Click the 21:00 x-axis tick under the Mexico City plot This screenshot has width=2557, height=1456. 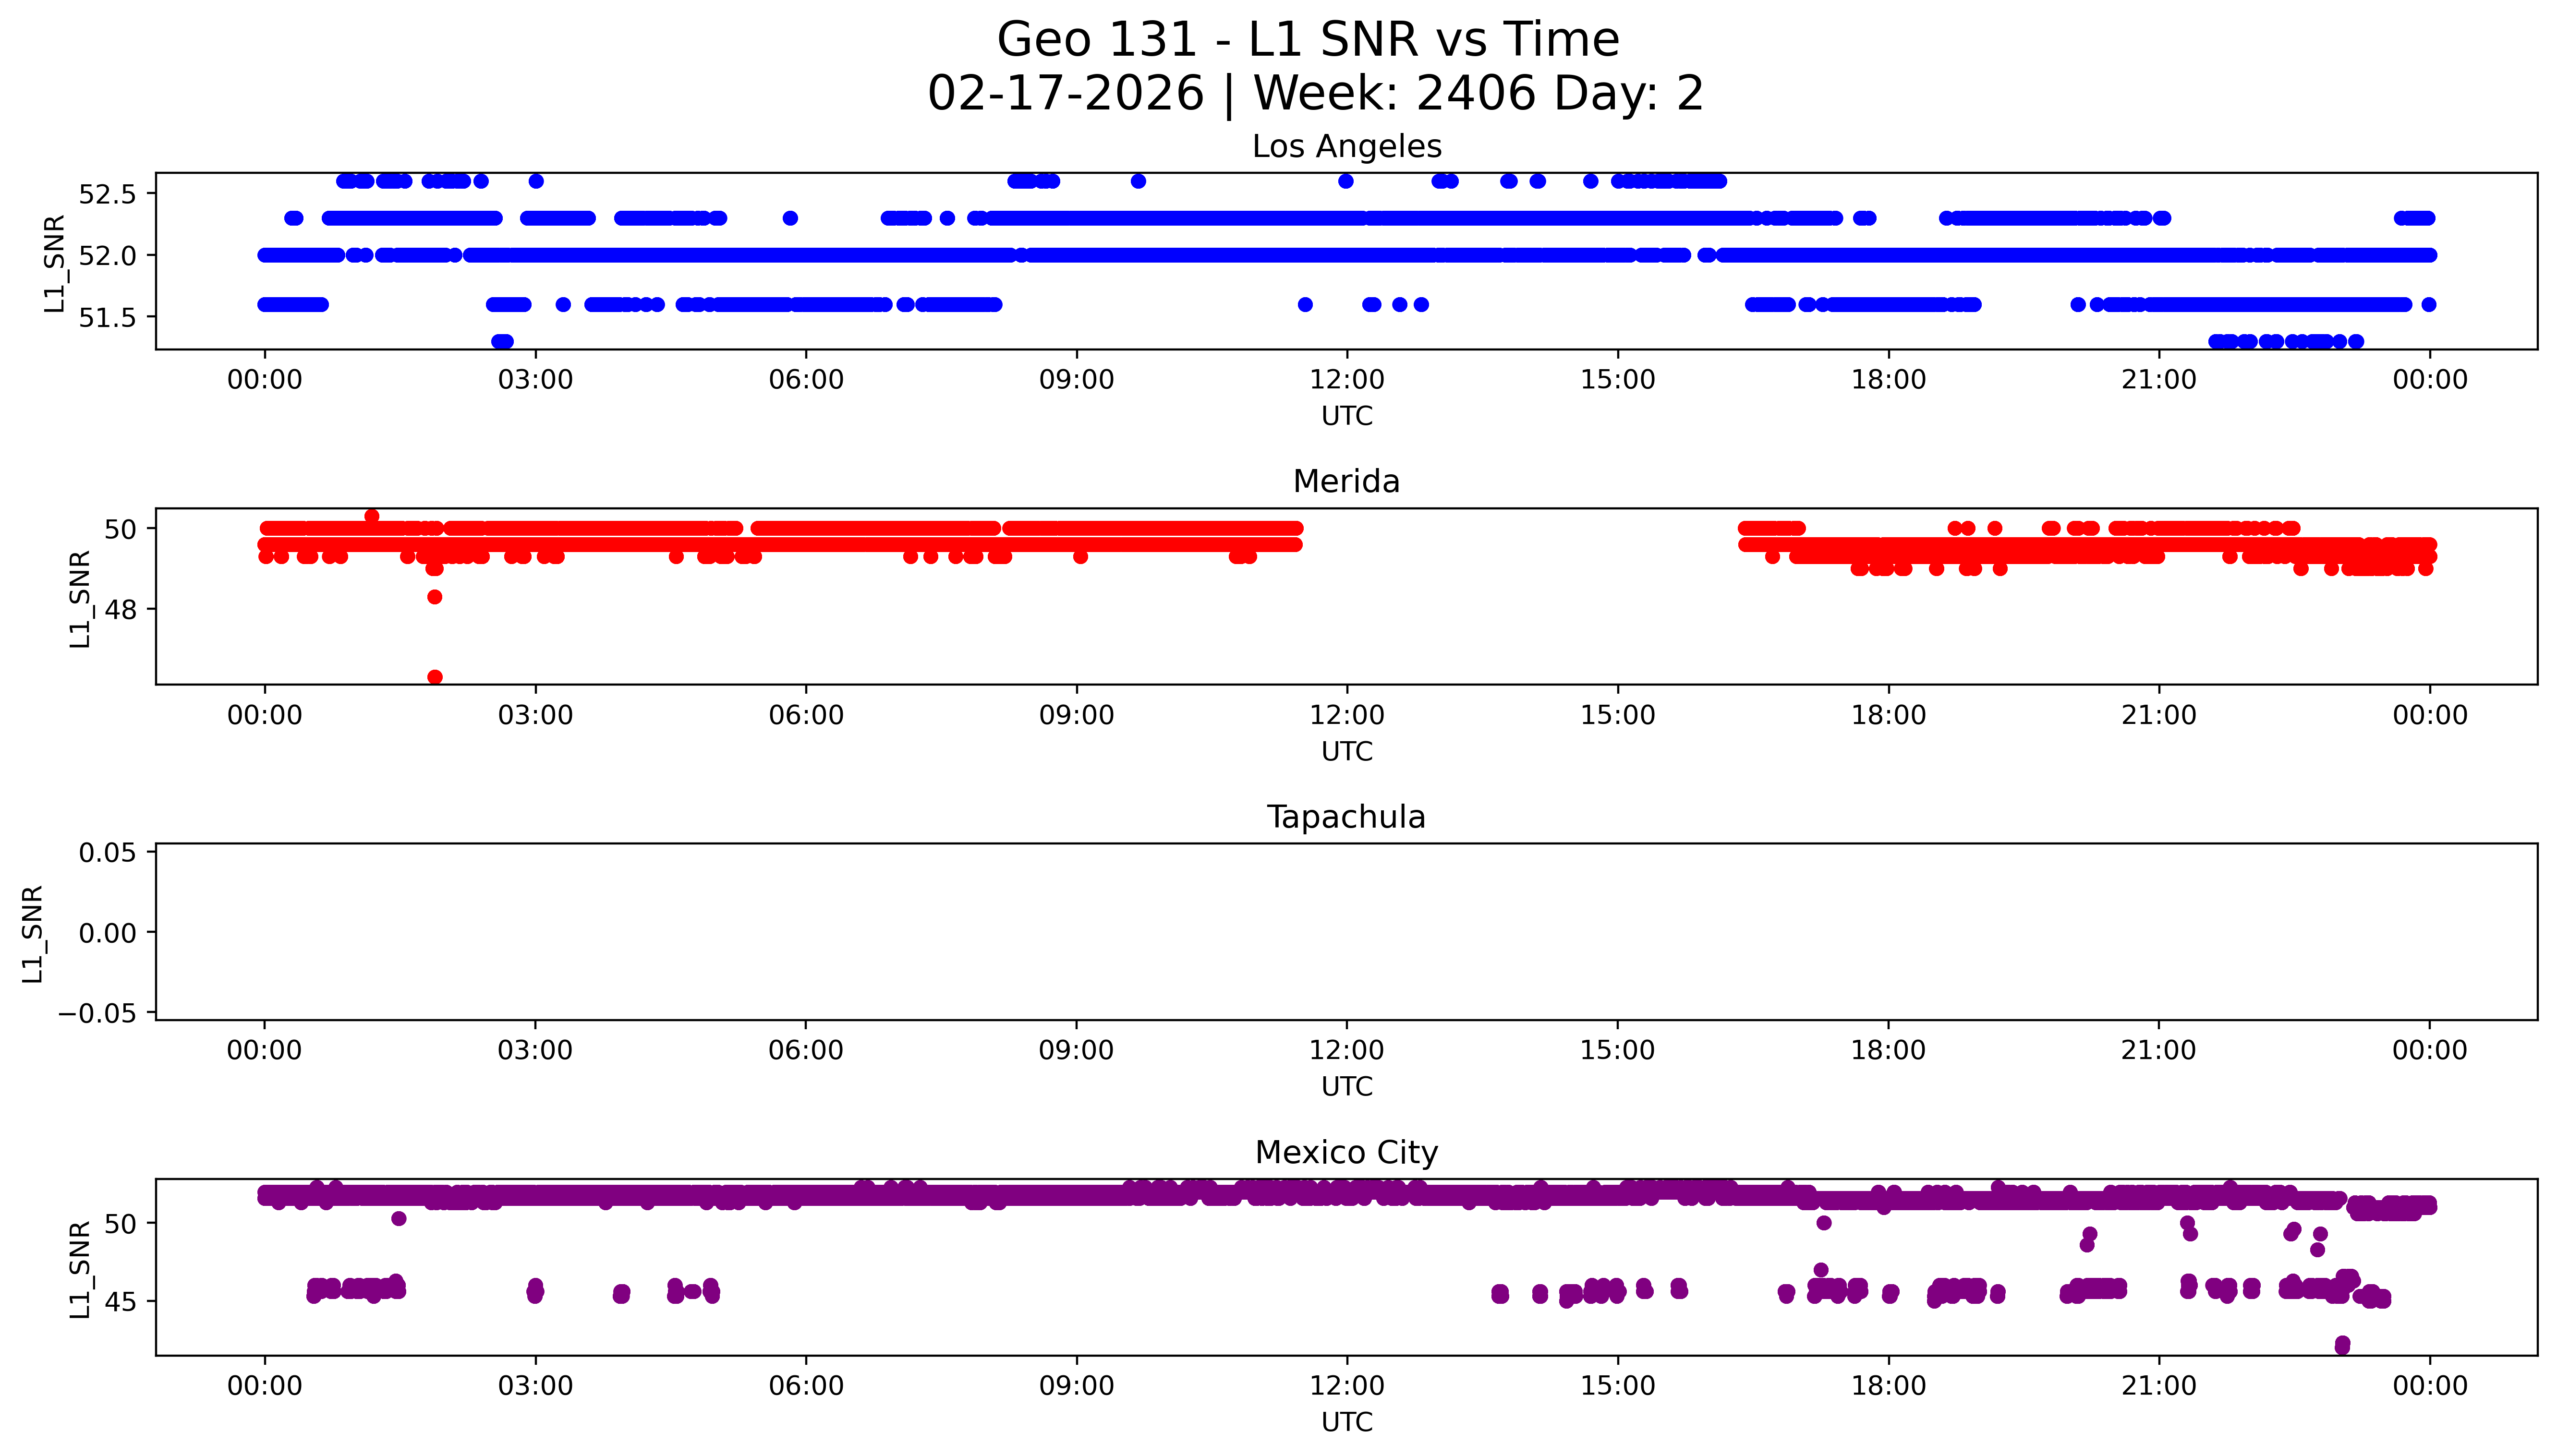click(x=2158, y=1386)
